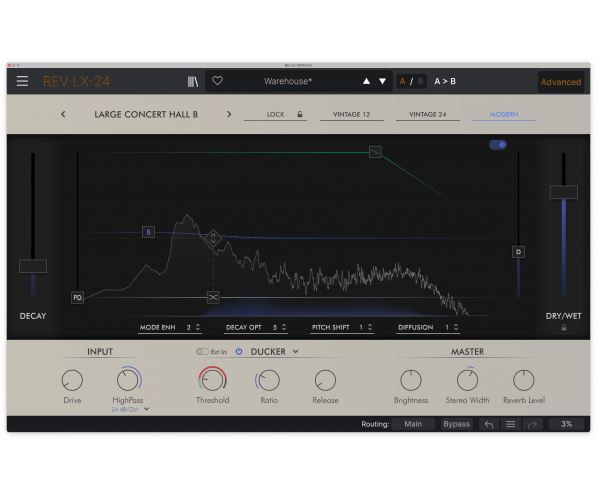Select the VINTAGE 12 mode tab
This screenshot has width=597, height=497.
pyautogui.click(x=351, y=114)
